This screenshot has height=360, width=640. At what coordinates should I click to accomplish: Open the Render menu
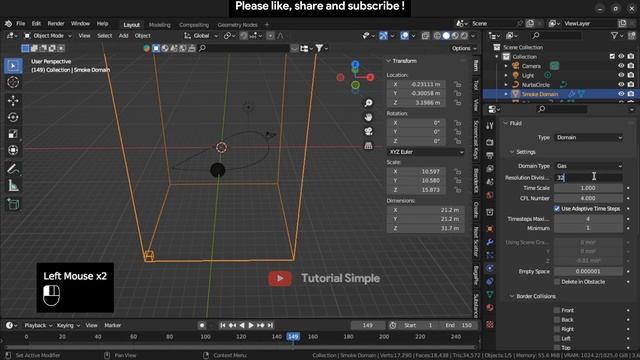56,24
